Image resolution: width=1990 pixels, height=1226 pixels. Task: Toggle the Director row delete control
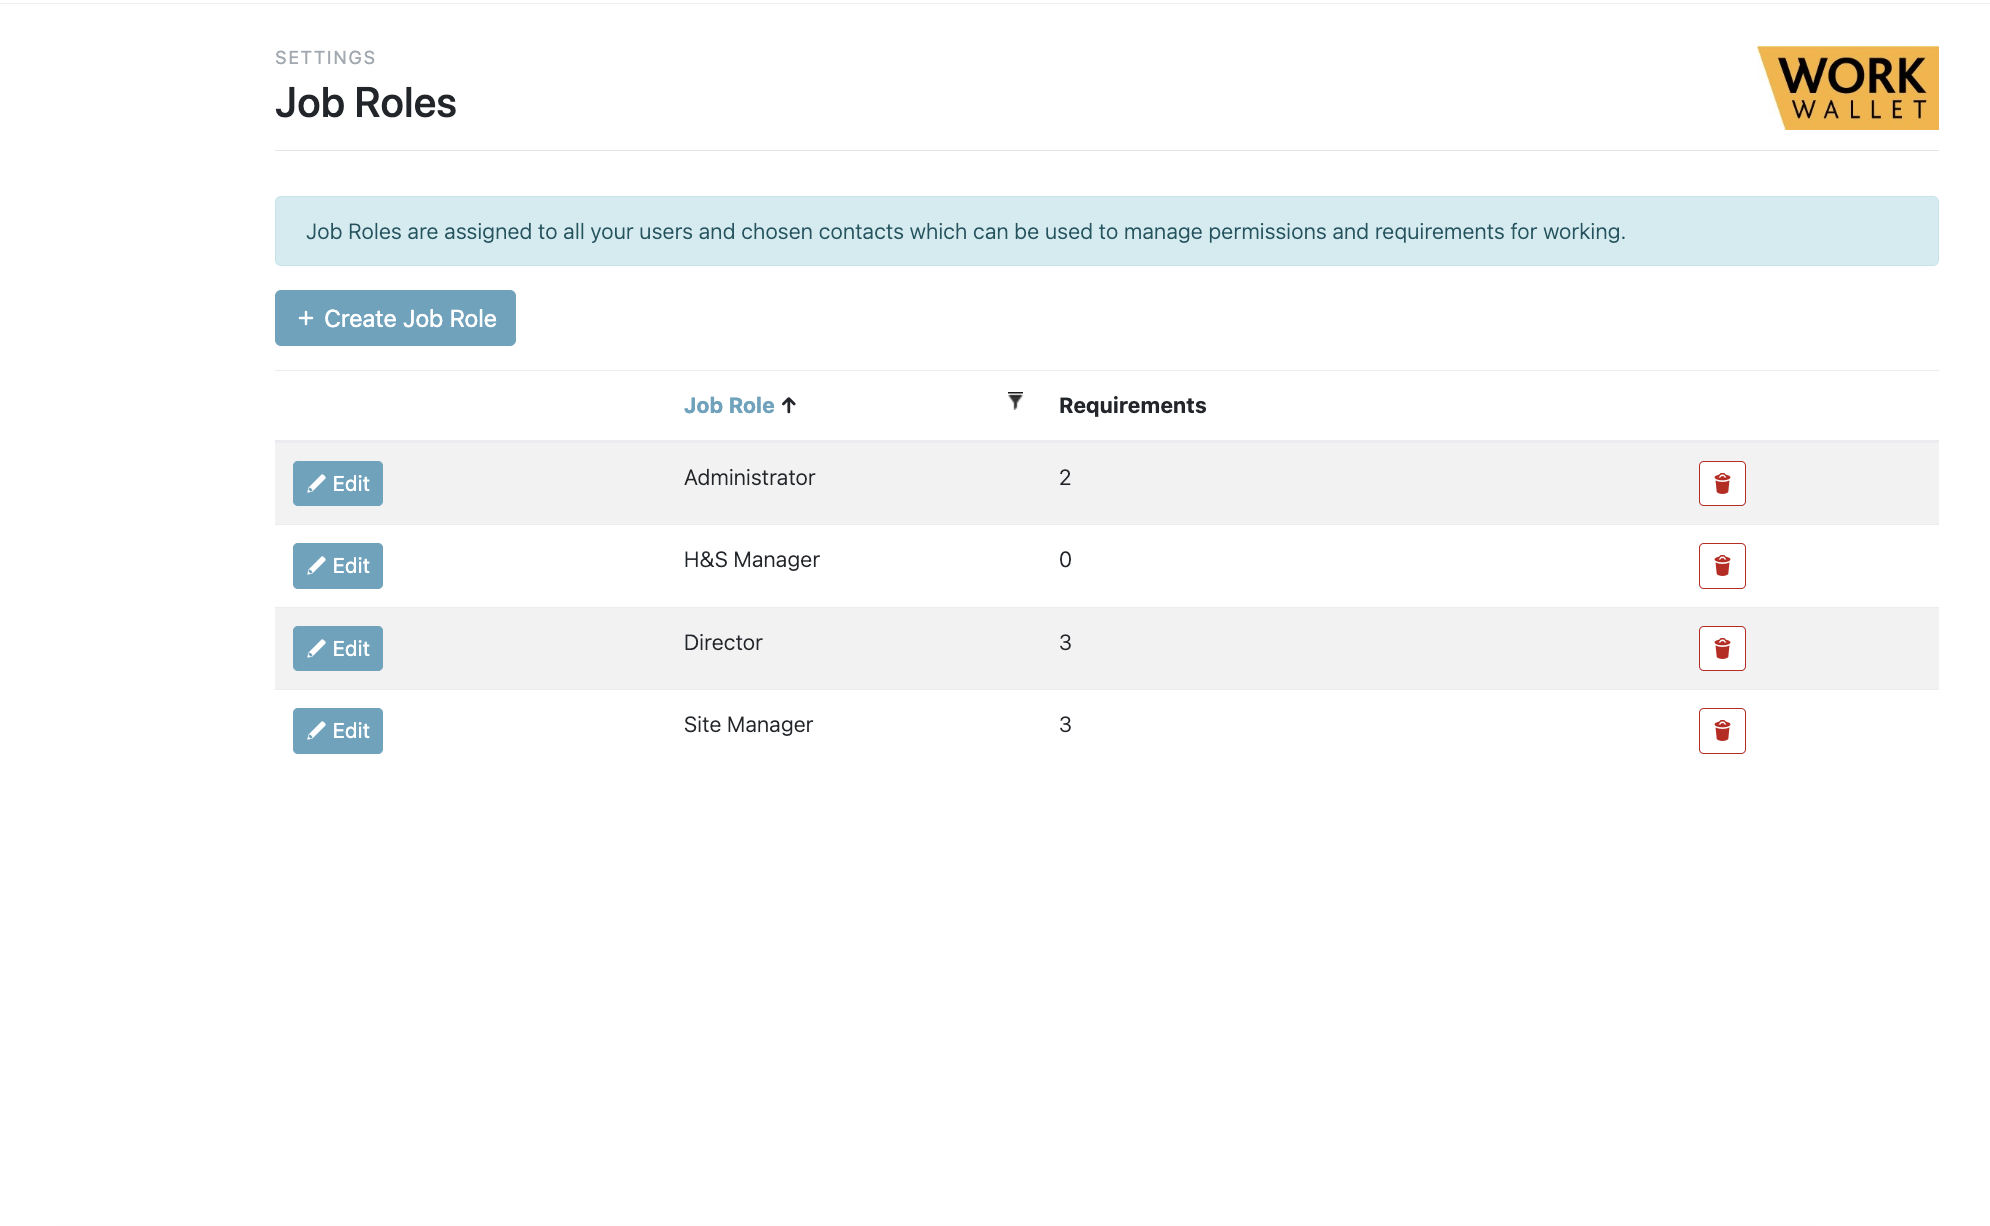pos(1722,648)
